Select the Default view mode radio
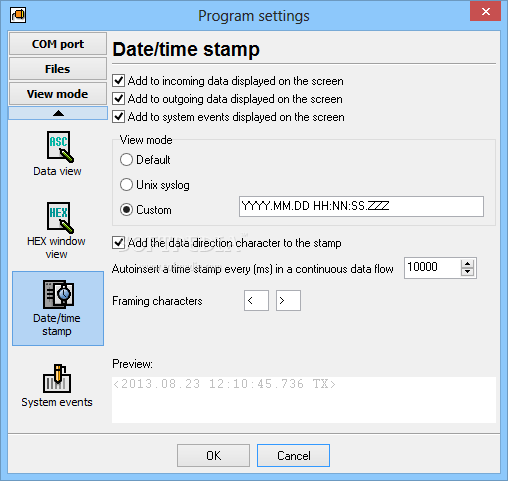508x481 pixels. (x=126, y=160)
